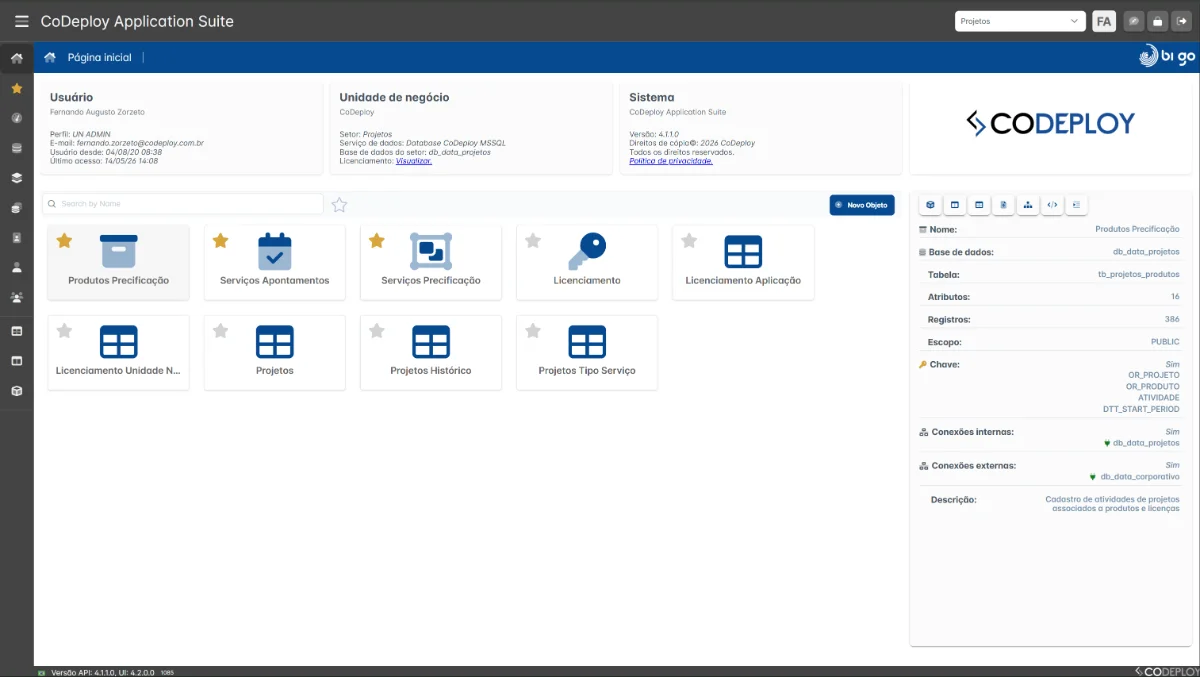1200x677 pixels.
Task: Open the Projetos Histórico card
Action: [x=431, y=353]
